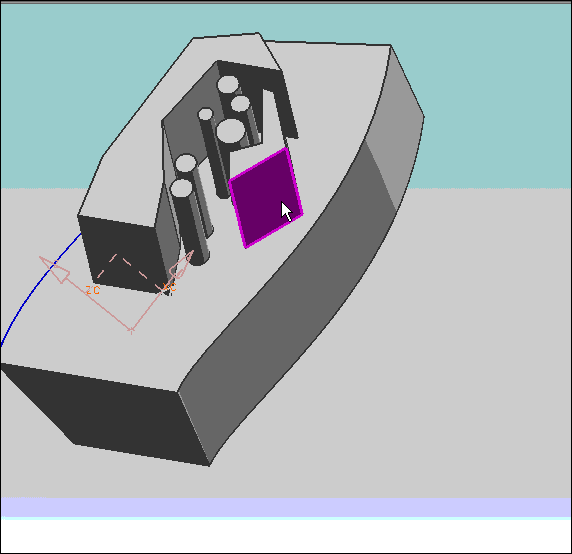Click the WCS origin point
The width and height of the screenshot is (572, 554).
click(131, 330)
